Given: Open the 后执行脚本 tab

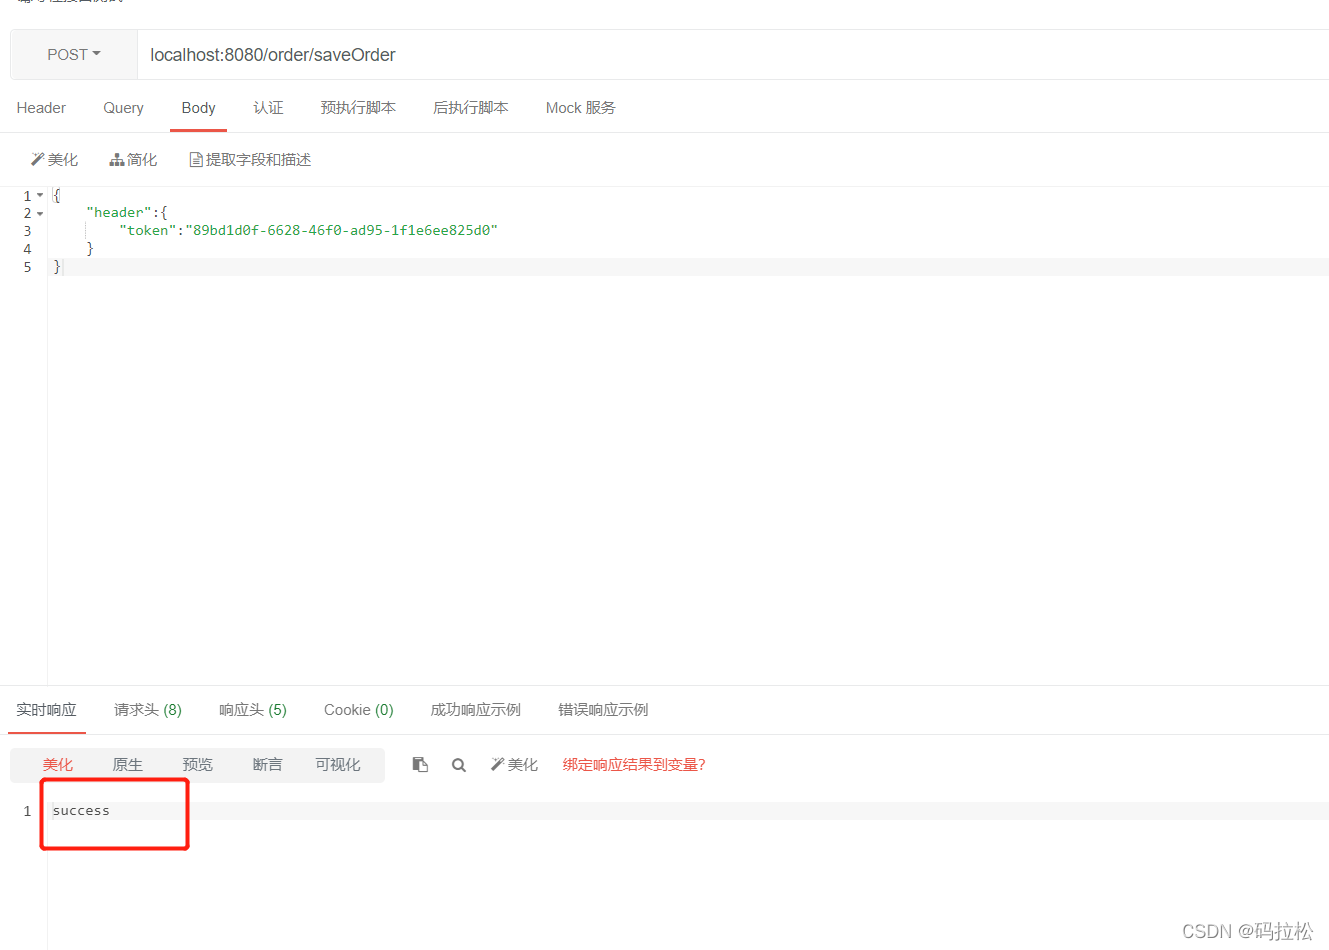Looking at the screenshot, I should (x=471, y=108).
